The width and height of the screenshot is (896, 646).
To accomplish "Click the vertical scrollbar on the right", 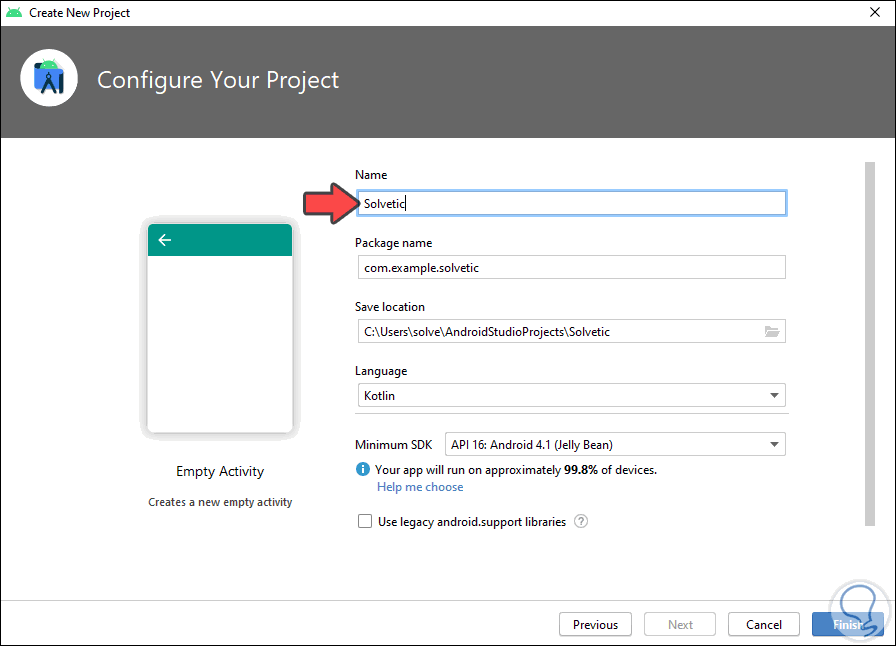I will [x=870, y=340].
